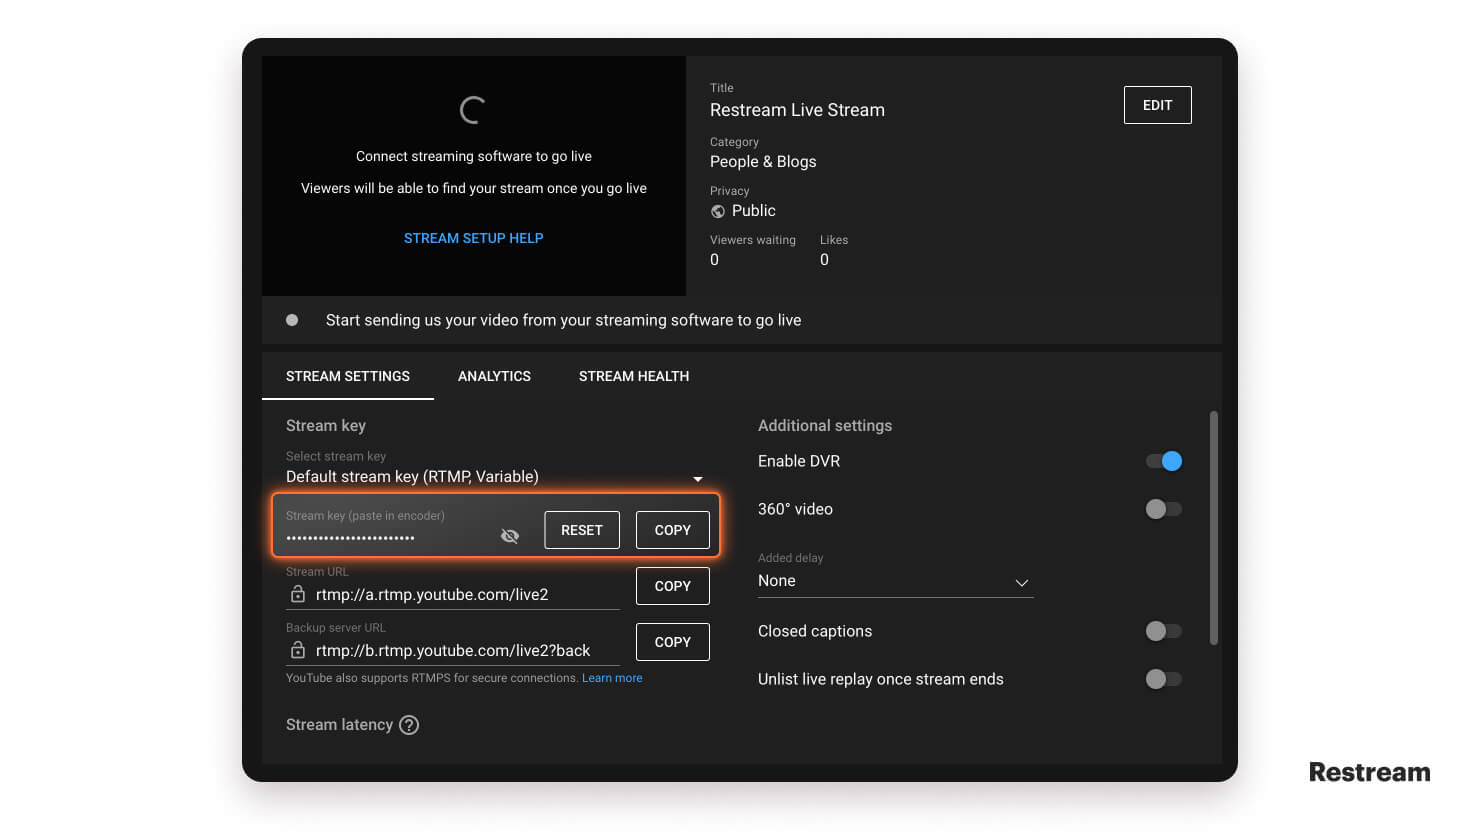1480x832 pixels.
Task: Enable the 360° video toggle
Action: click(1163, 509)
